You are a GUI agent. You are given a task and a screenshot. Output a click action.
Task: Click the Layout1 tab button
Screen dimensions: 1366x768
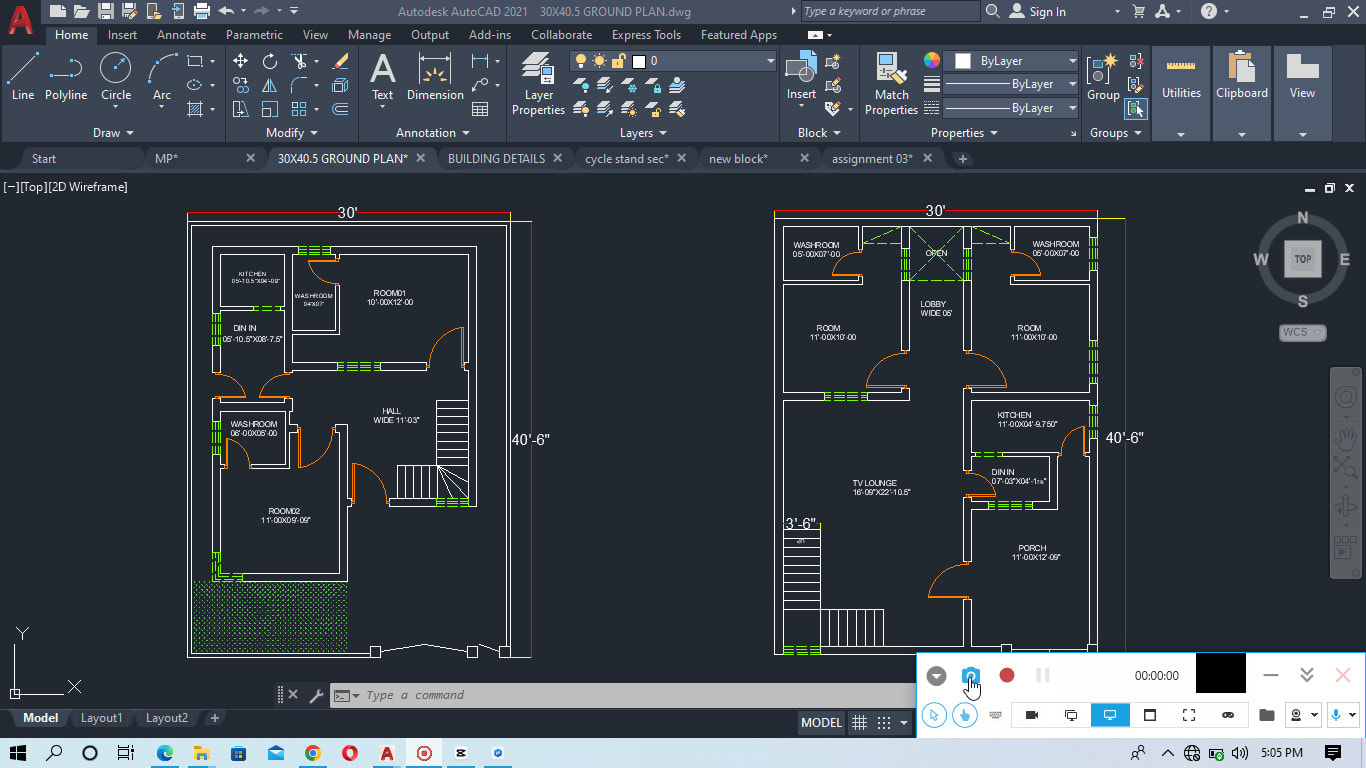(x=101, y=718)
